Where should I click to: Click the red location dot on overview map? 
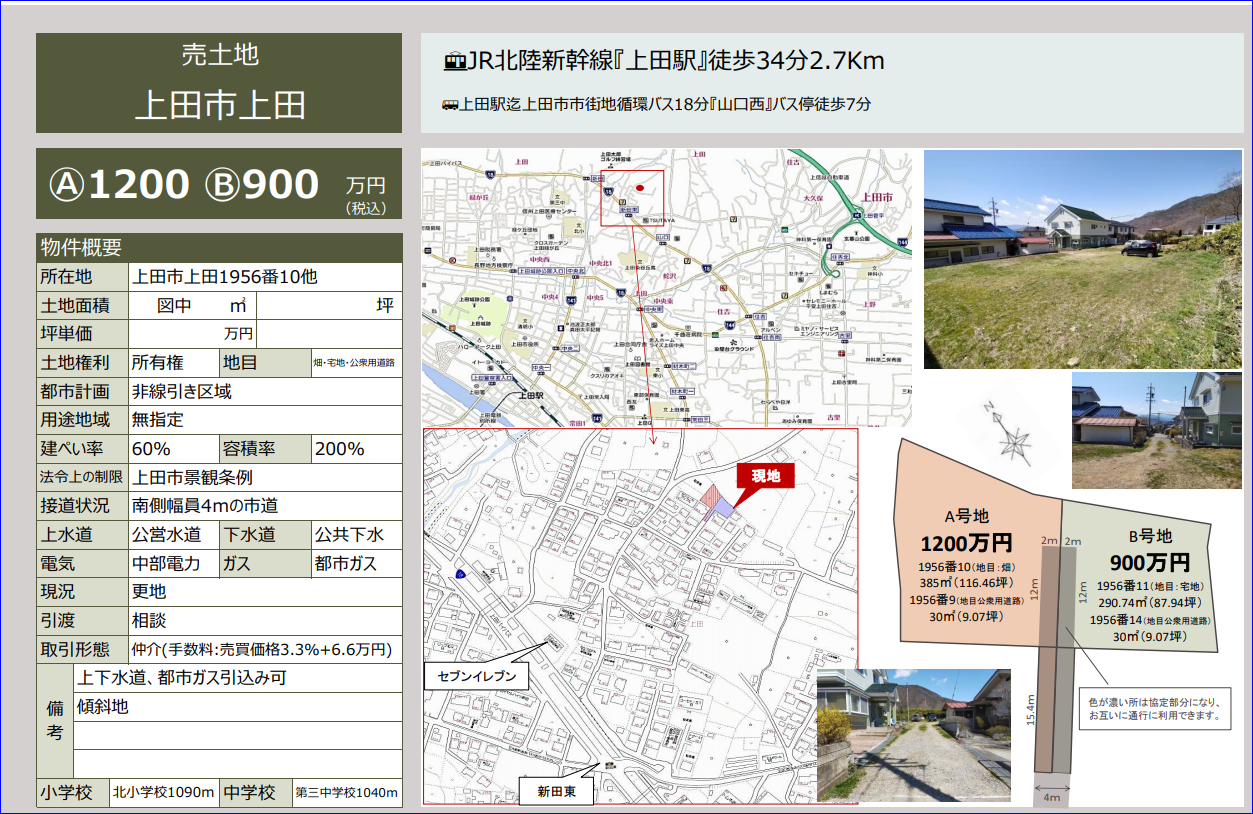coord(639,187)
